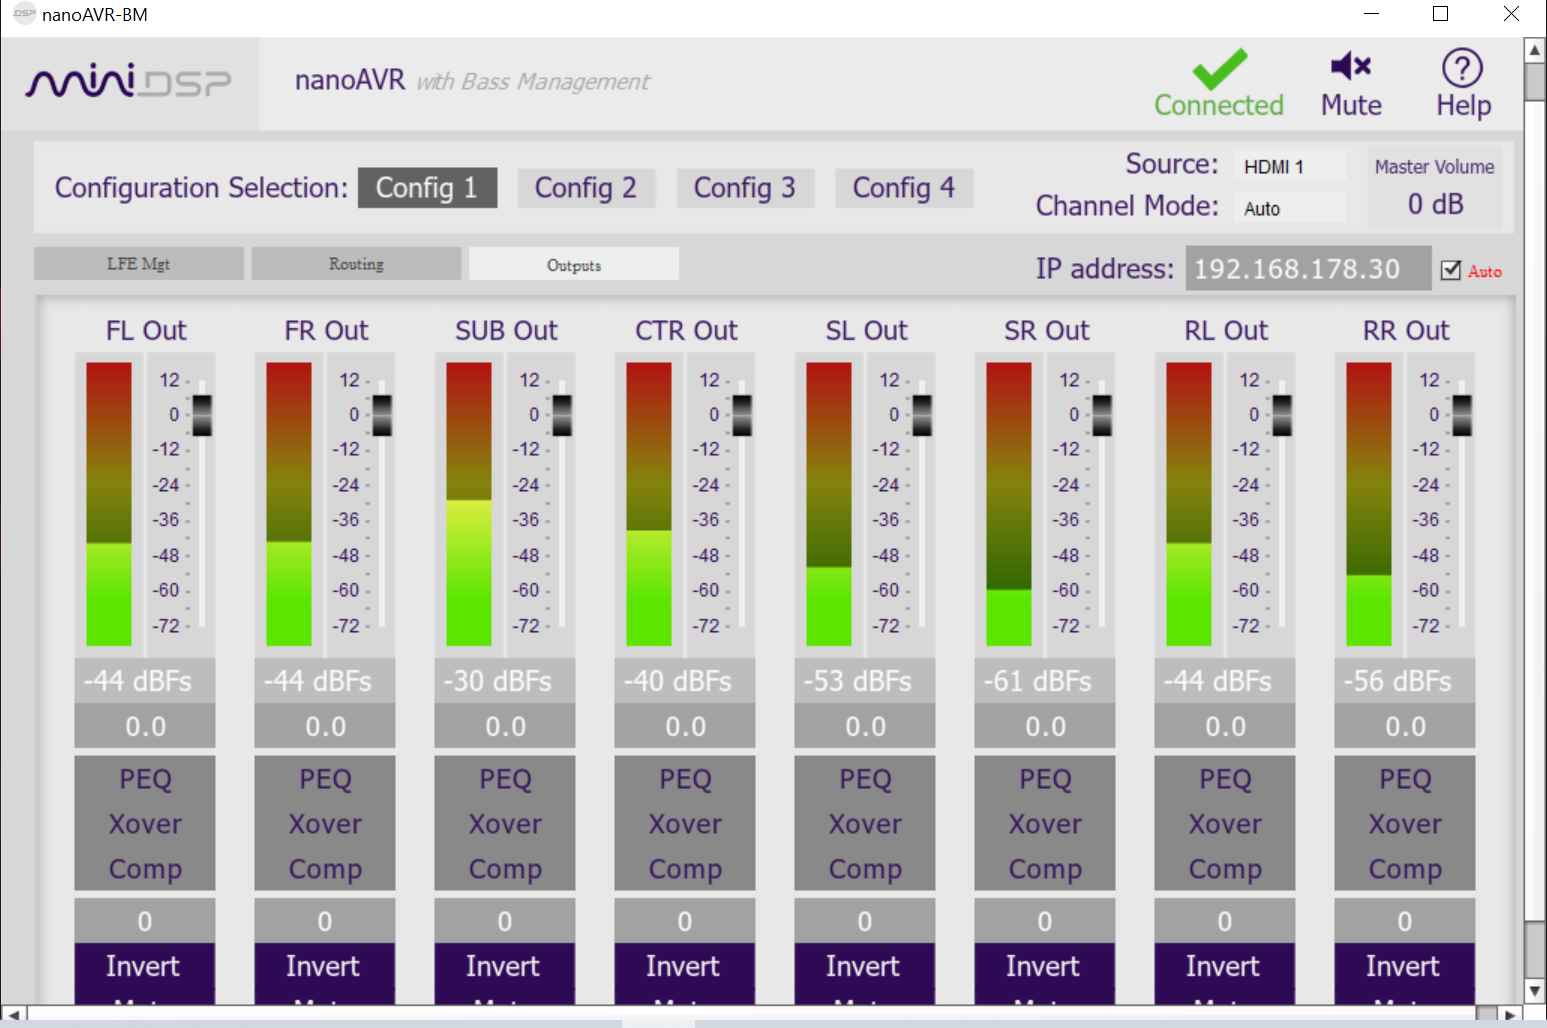Screen dimensions: 1547x1028
Task: Click the SUB Out gain value field
Action: (505, 726)
